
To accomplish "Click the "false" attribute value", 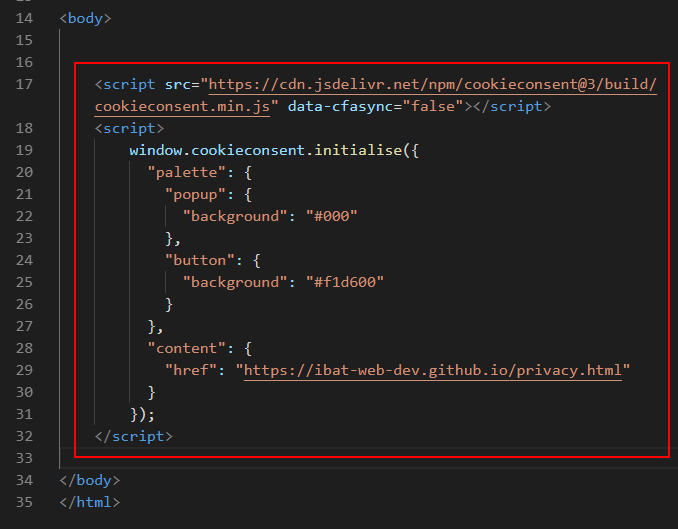I will tap(433, 106).
